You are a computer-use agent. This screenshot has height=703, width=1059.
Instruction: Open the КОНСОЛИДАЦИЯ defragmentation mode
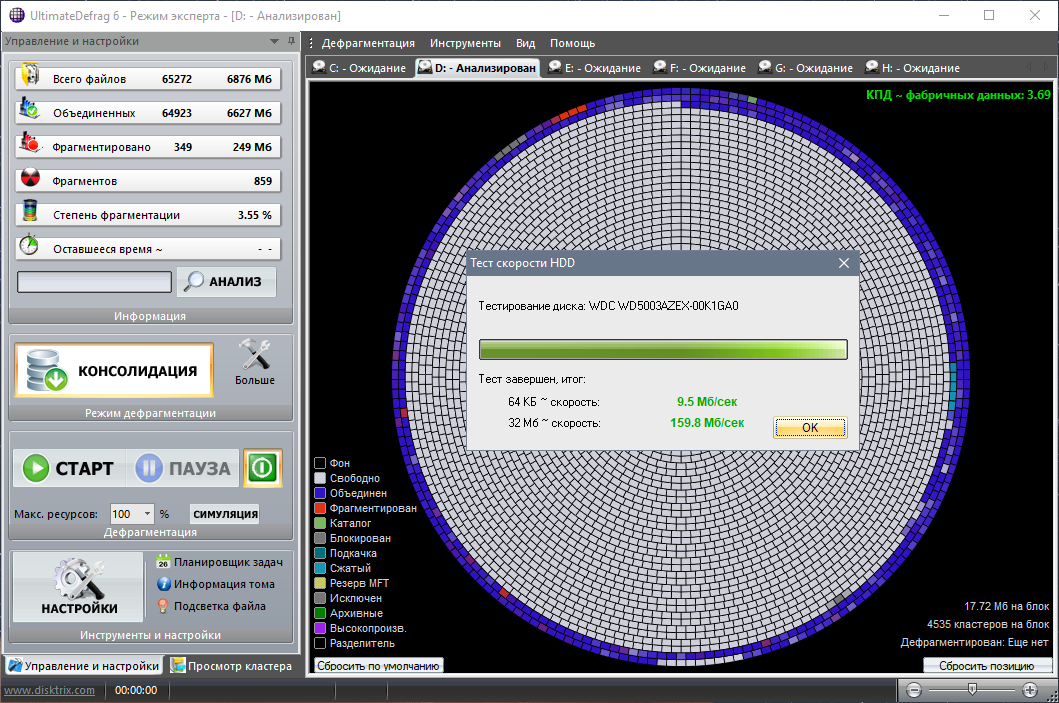(114, 371)
